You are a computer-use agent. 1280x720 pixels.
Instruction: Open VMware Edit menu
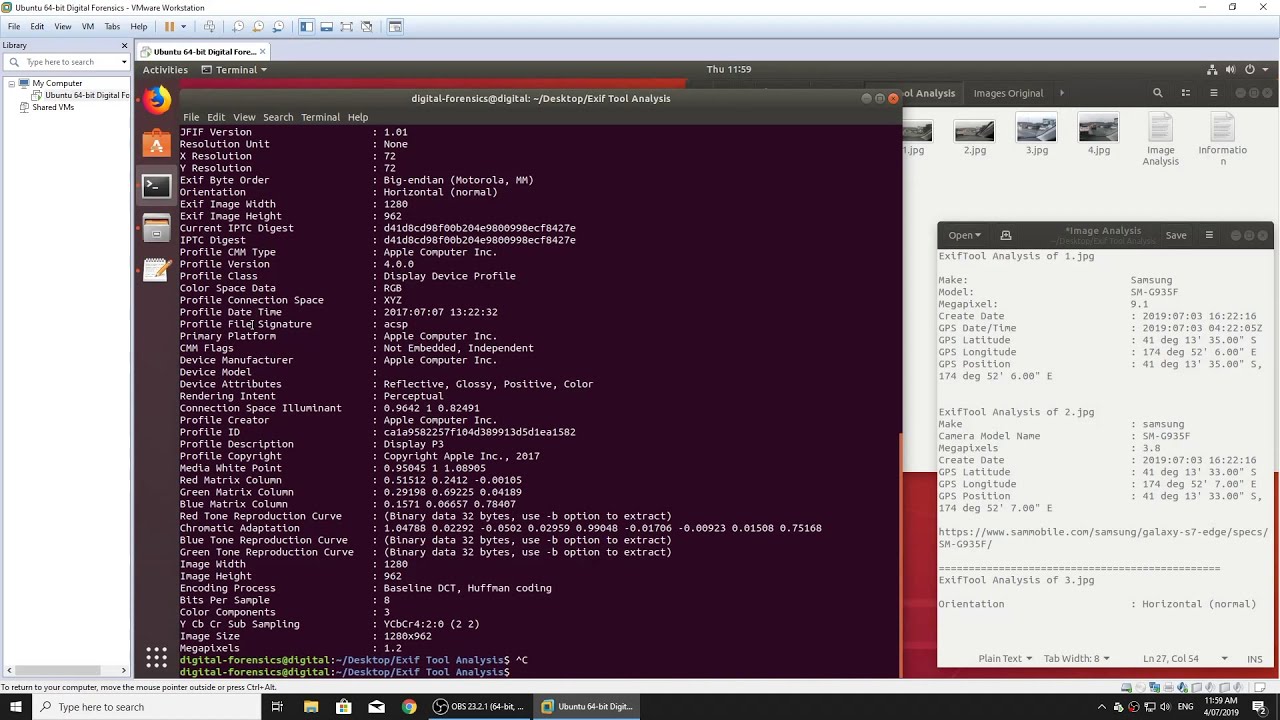pos(37,27)
